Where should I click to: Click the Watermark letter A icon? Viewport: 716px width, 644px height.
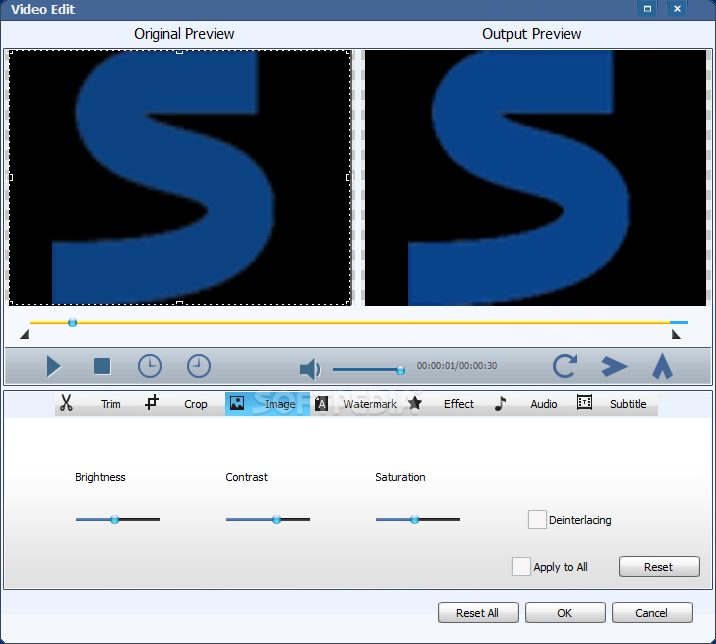click(x=321, y=404)
